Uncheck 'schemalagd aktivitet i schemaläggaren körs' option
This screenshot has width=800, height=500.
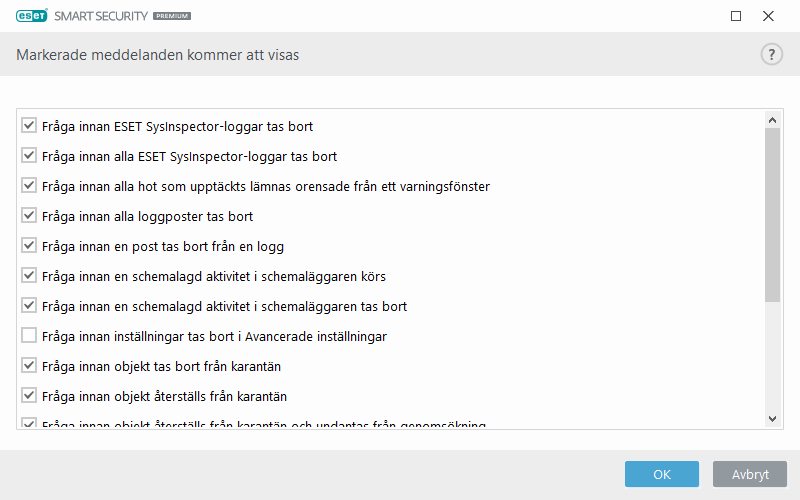click(29, 276)
